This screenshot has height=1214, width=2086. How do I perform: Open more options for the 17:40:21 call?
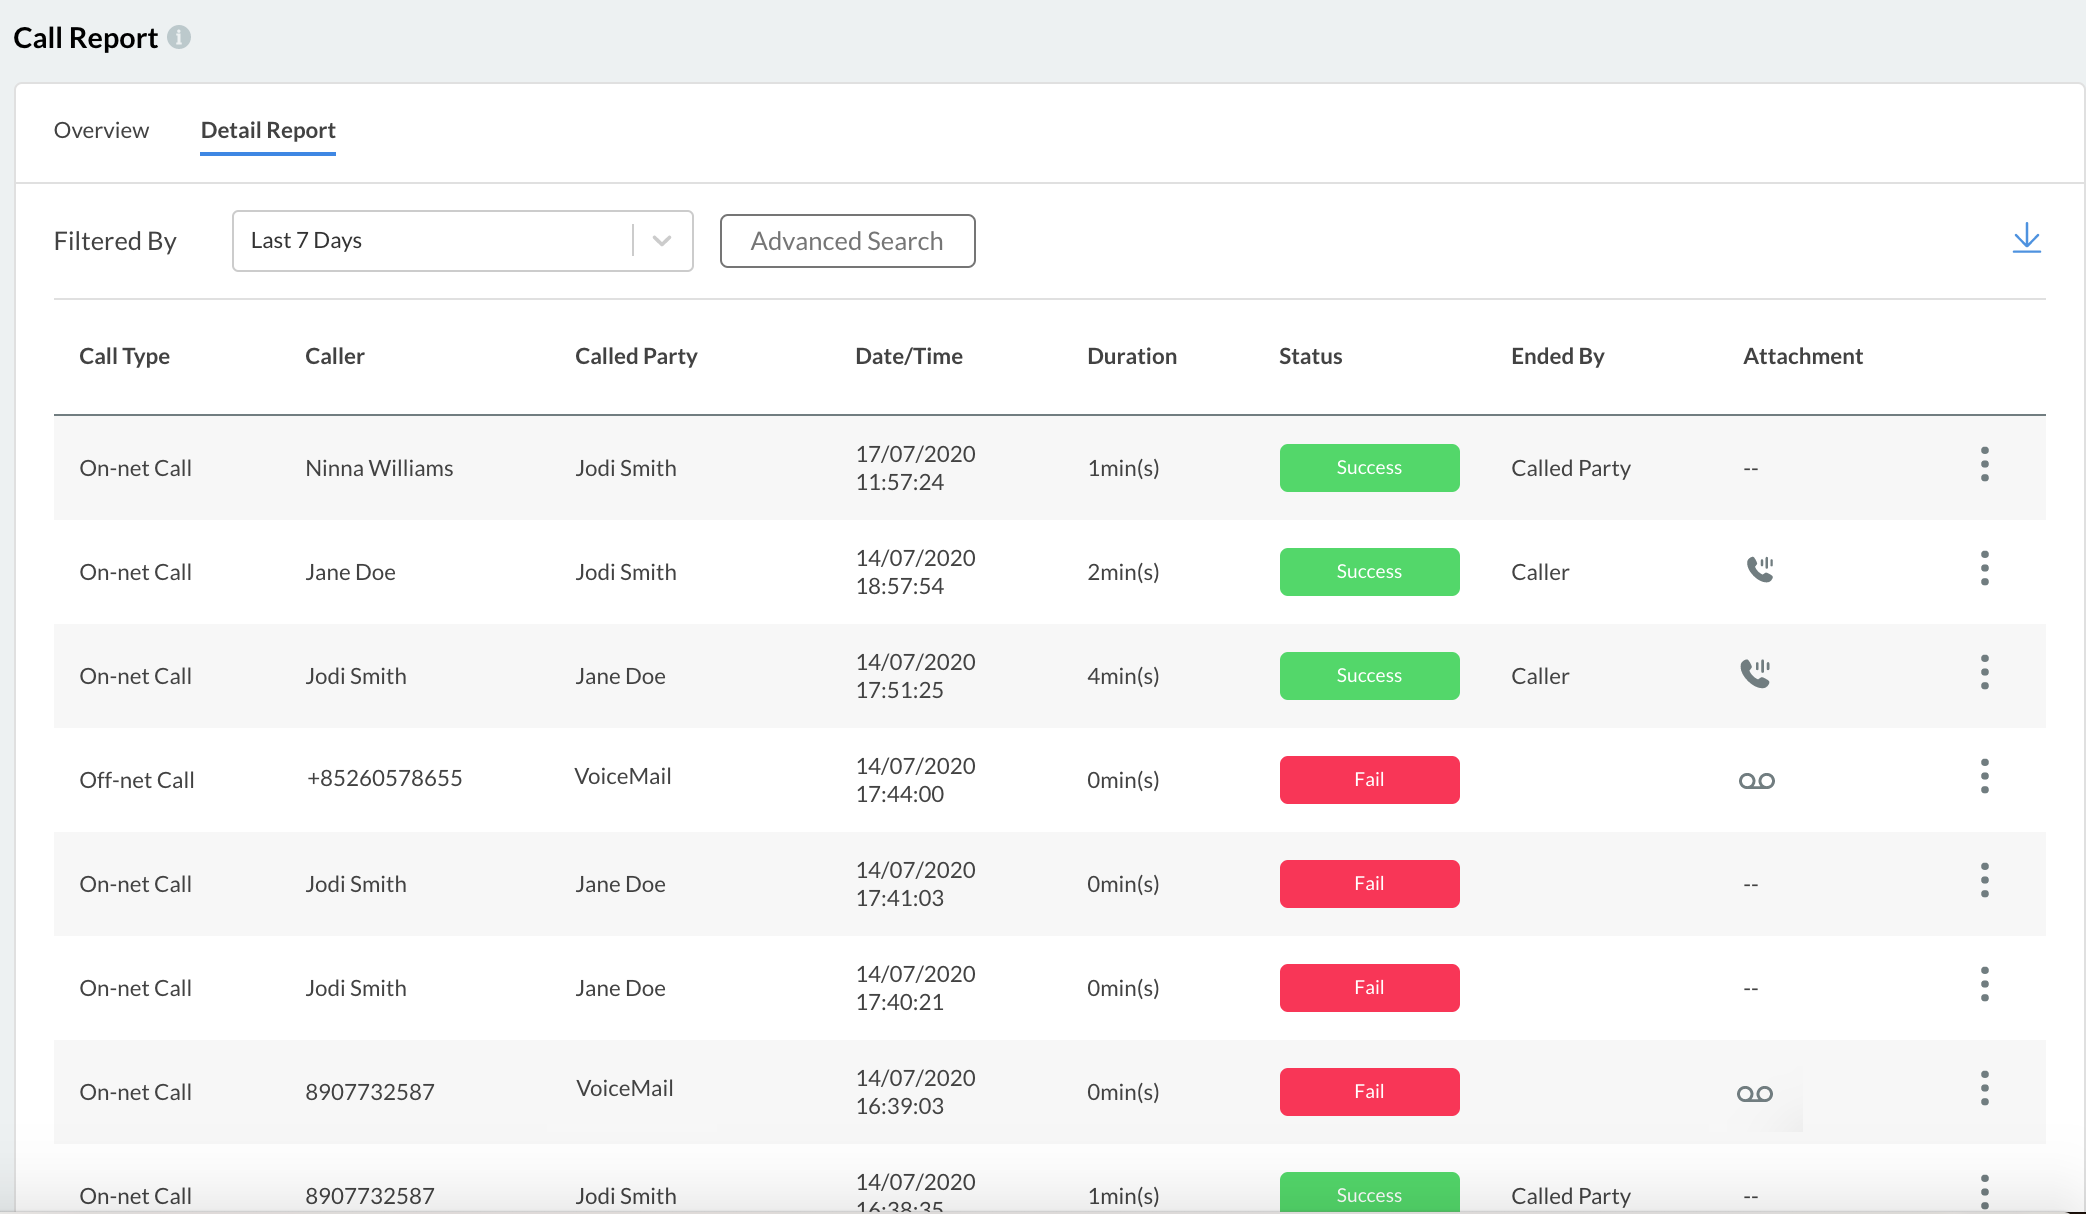(1984, 984)
